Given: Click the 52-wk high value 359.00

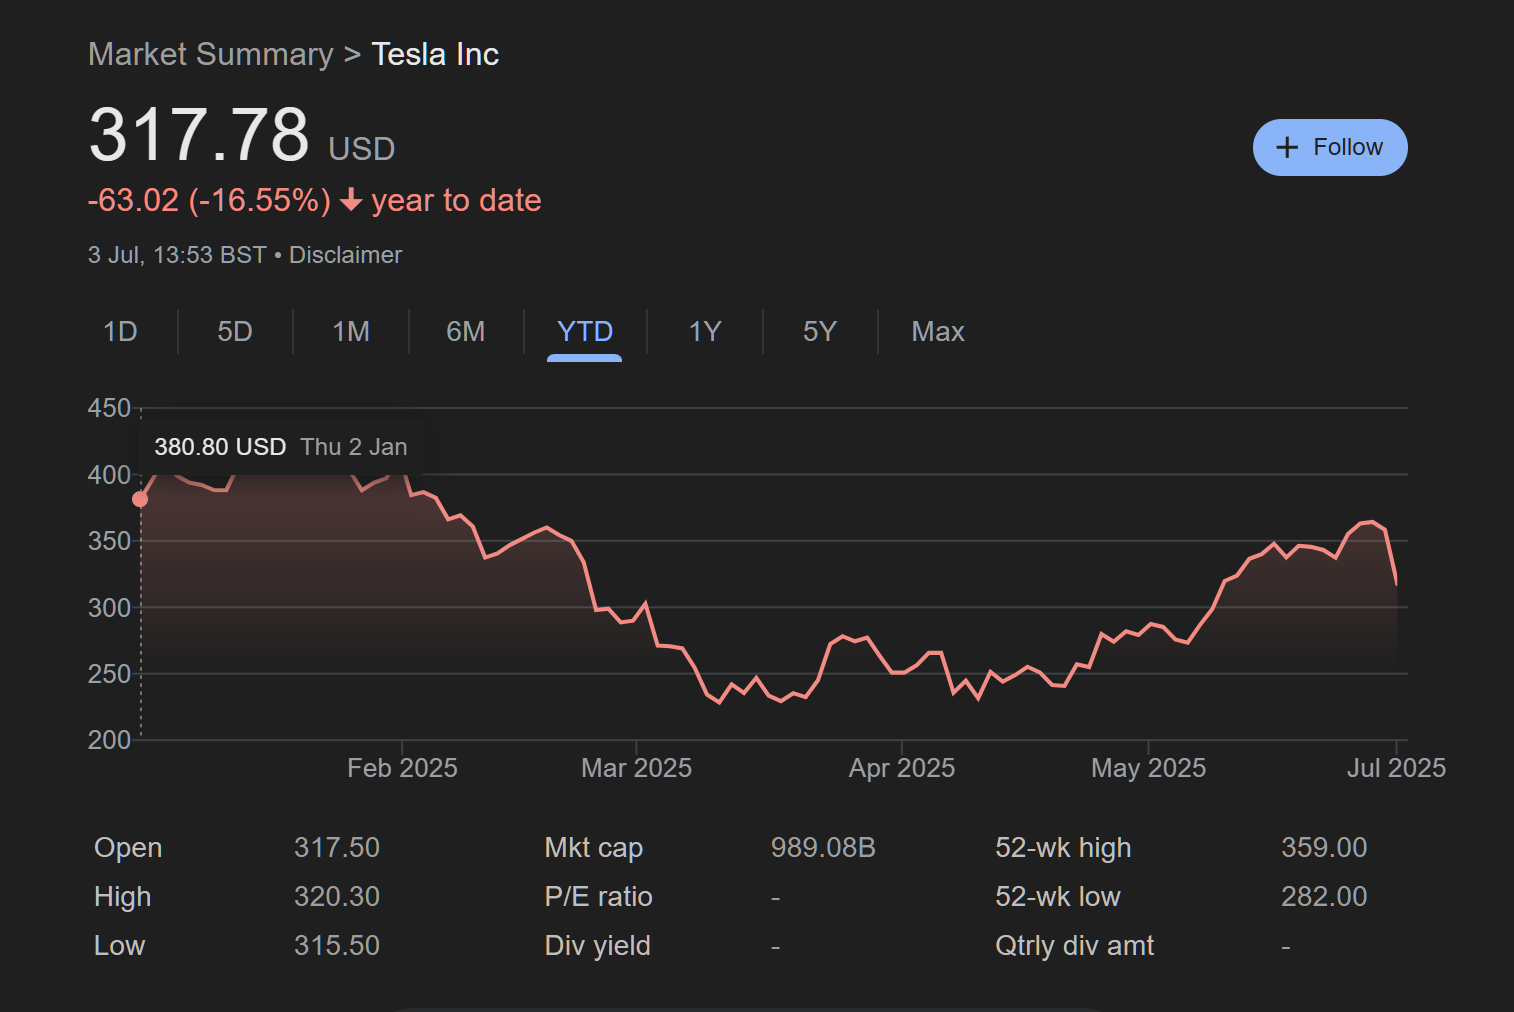Looking at the screenshot, I should pos(1324,848).
